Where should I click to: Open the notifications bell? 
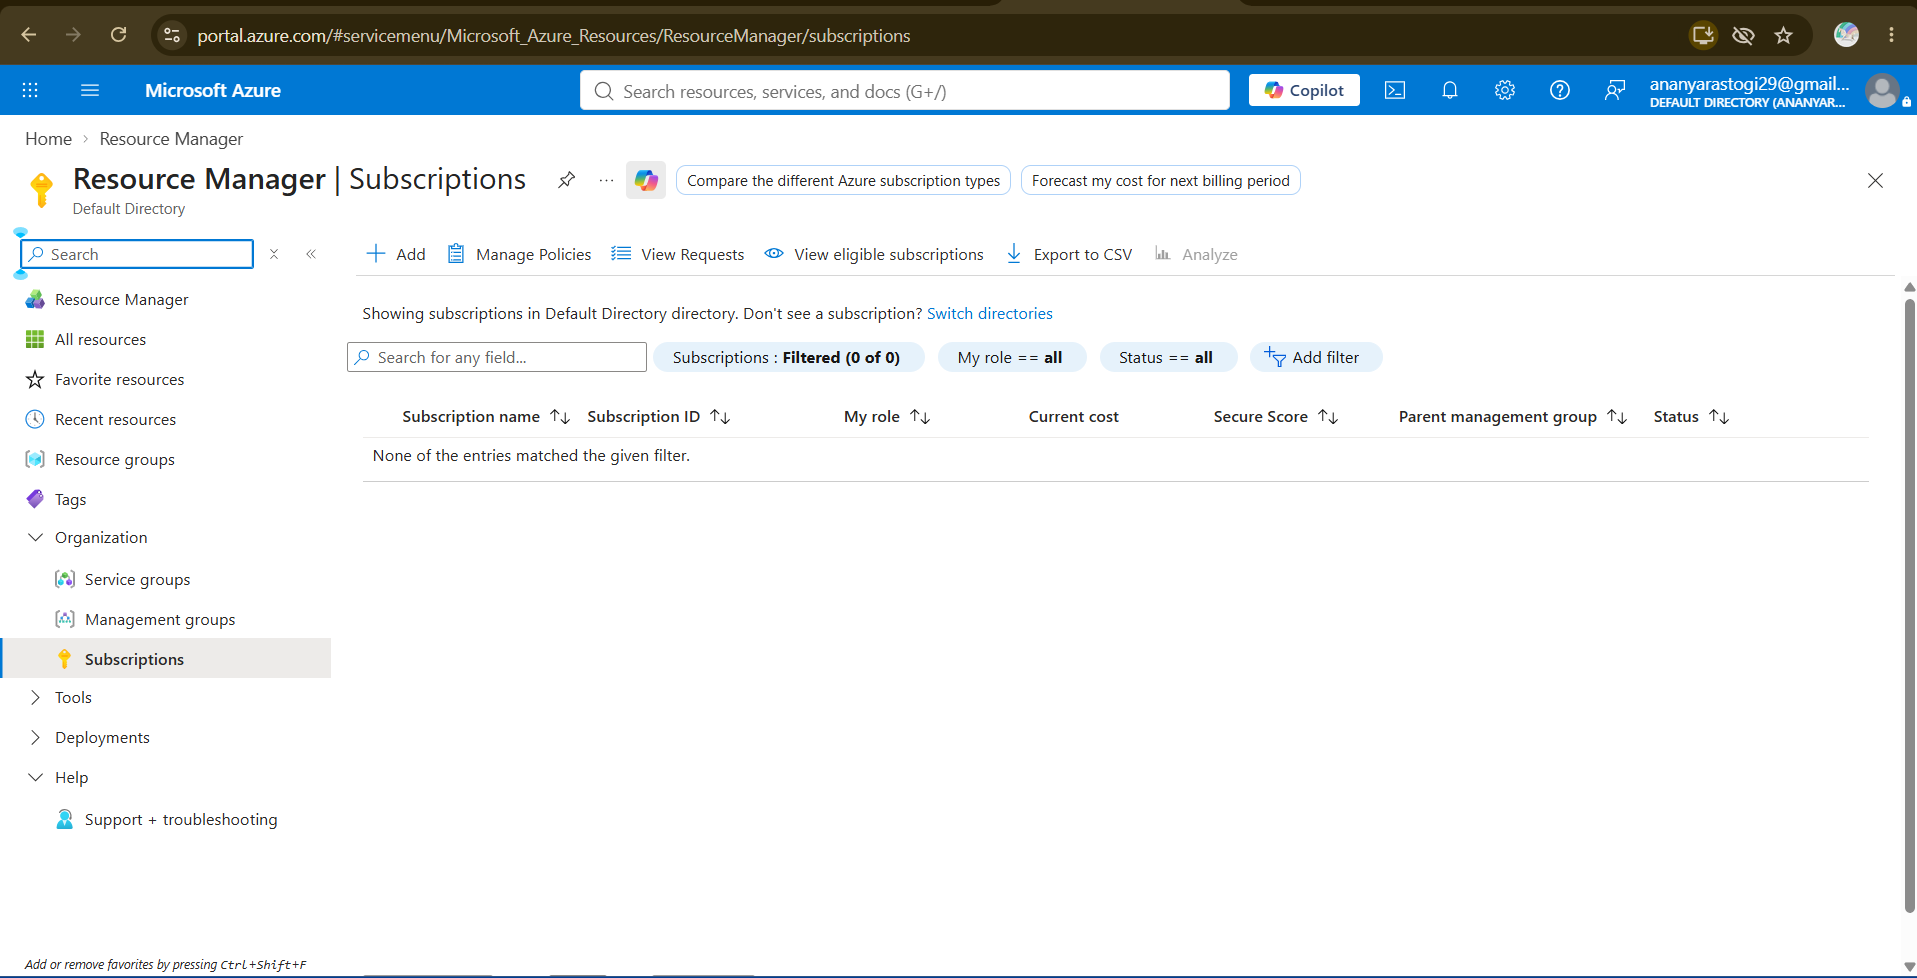tap(1450, 90)
